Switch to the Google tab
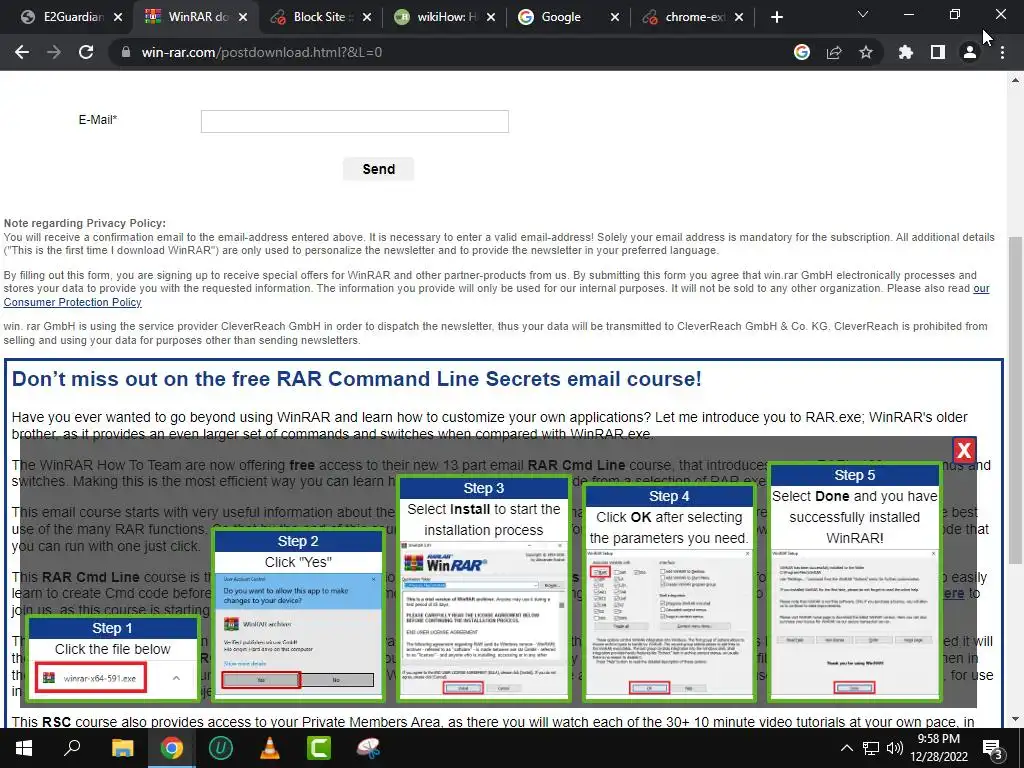Screen dimensions: 1024x768 [560, 17]
